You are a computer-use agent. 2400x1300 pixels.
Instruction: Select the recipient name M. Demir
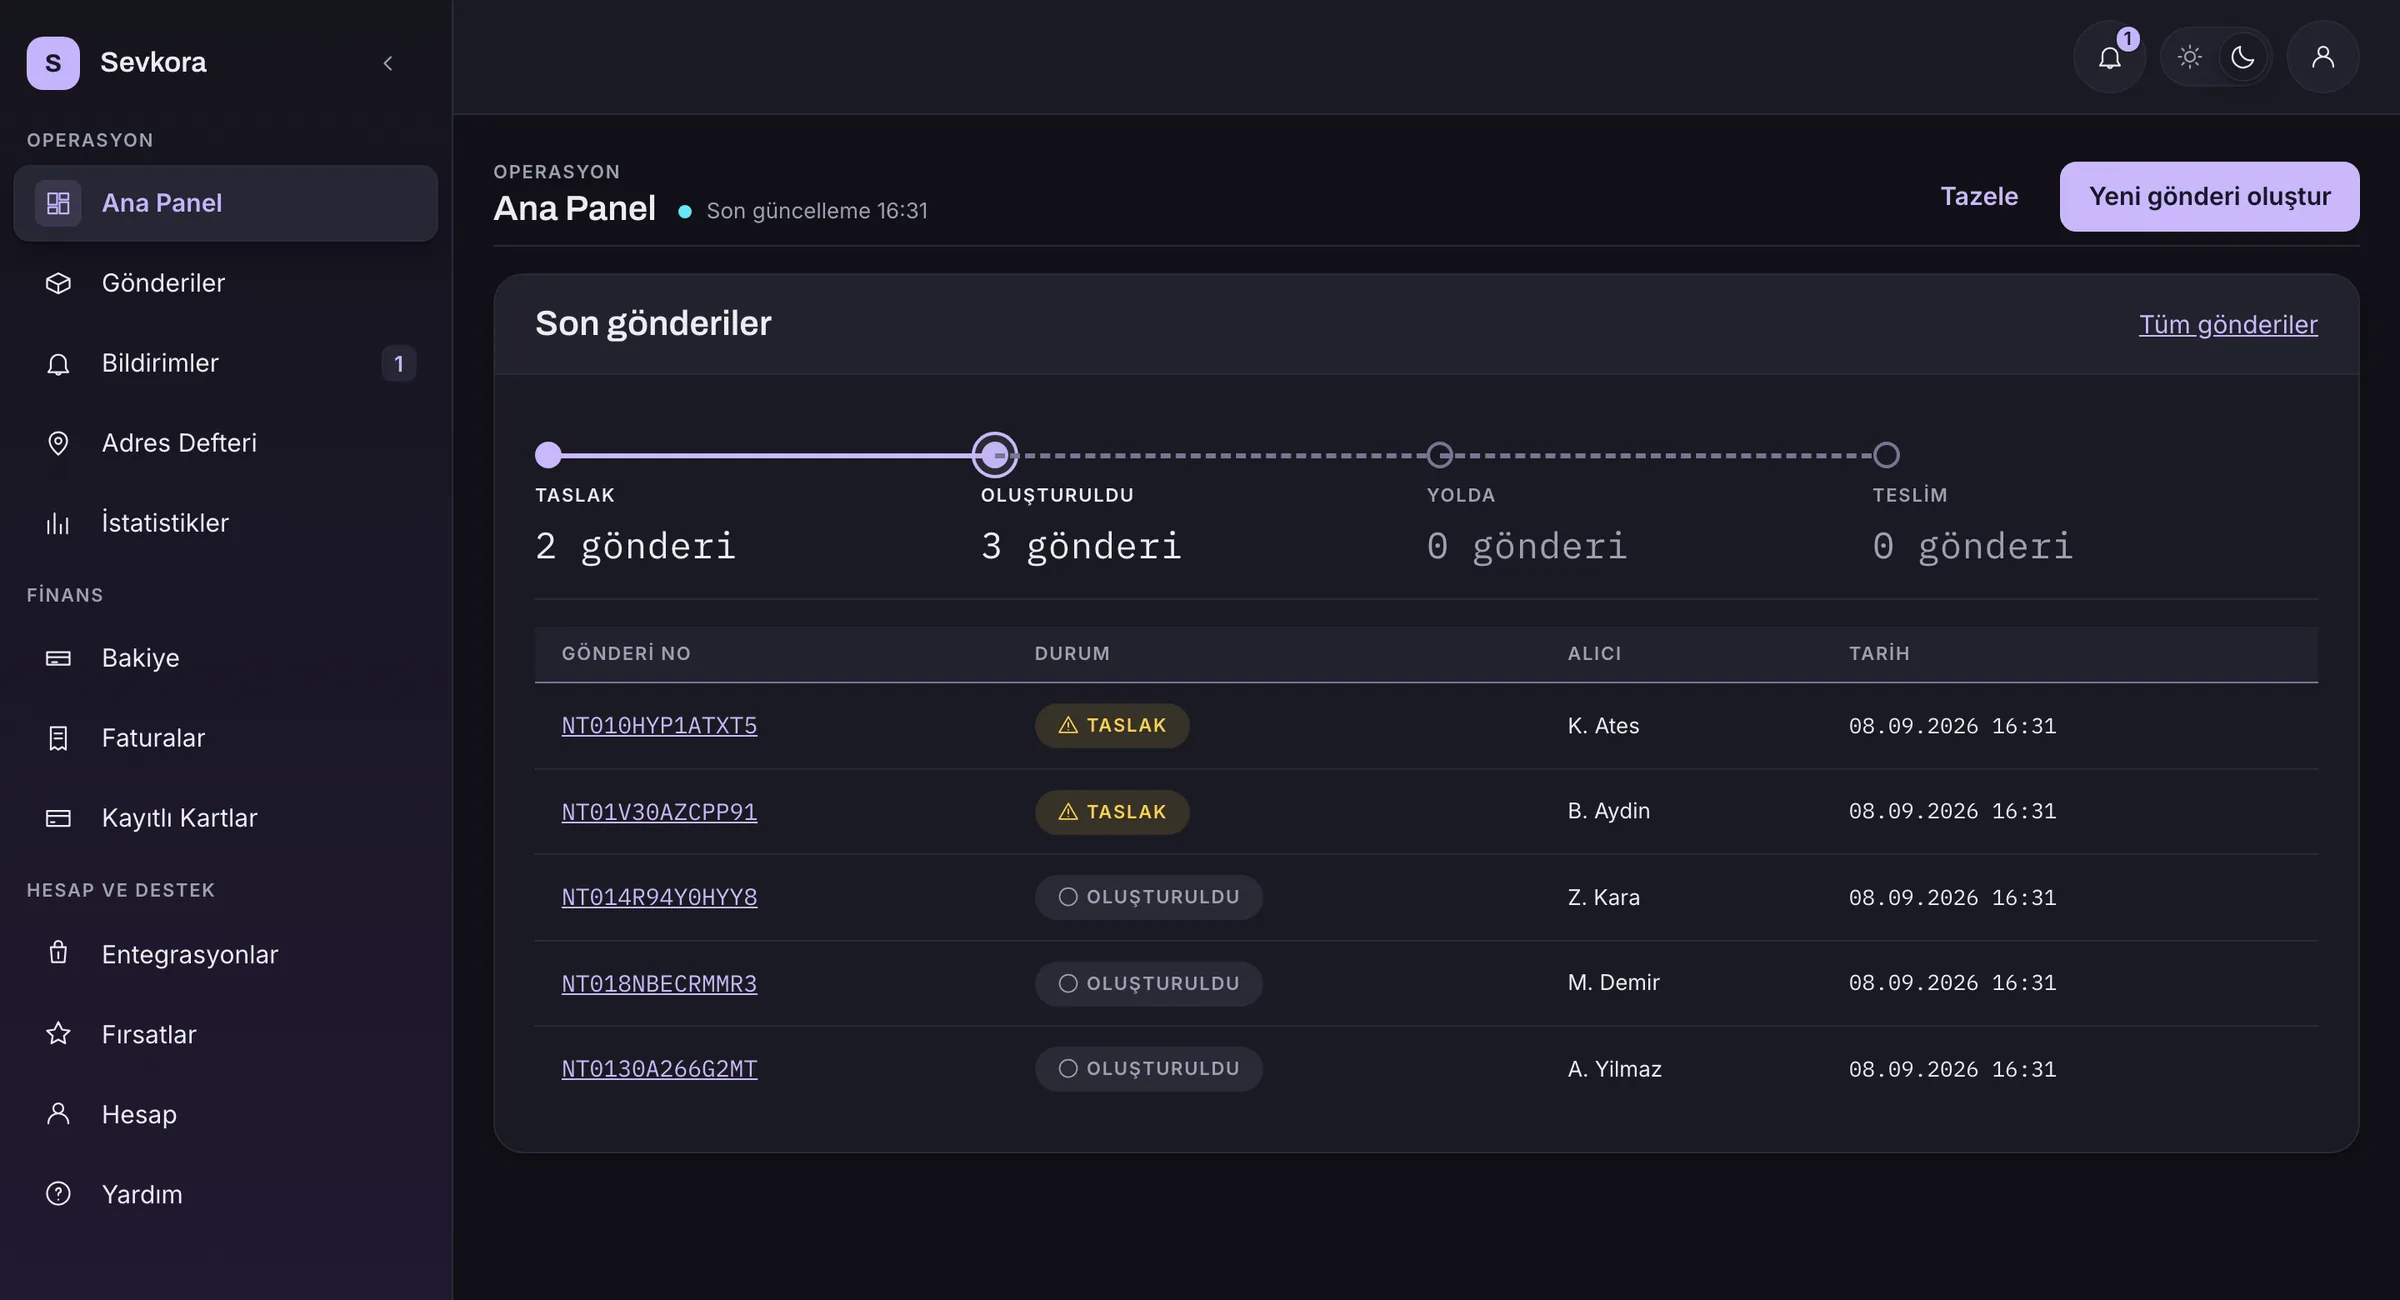click(x=1613, y=983)
